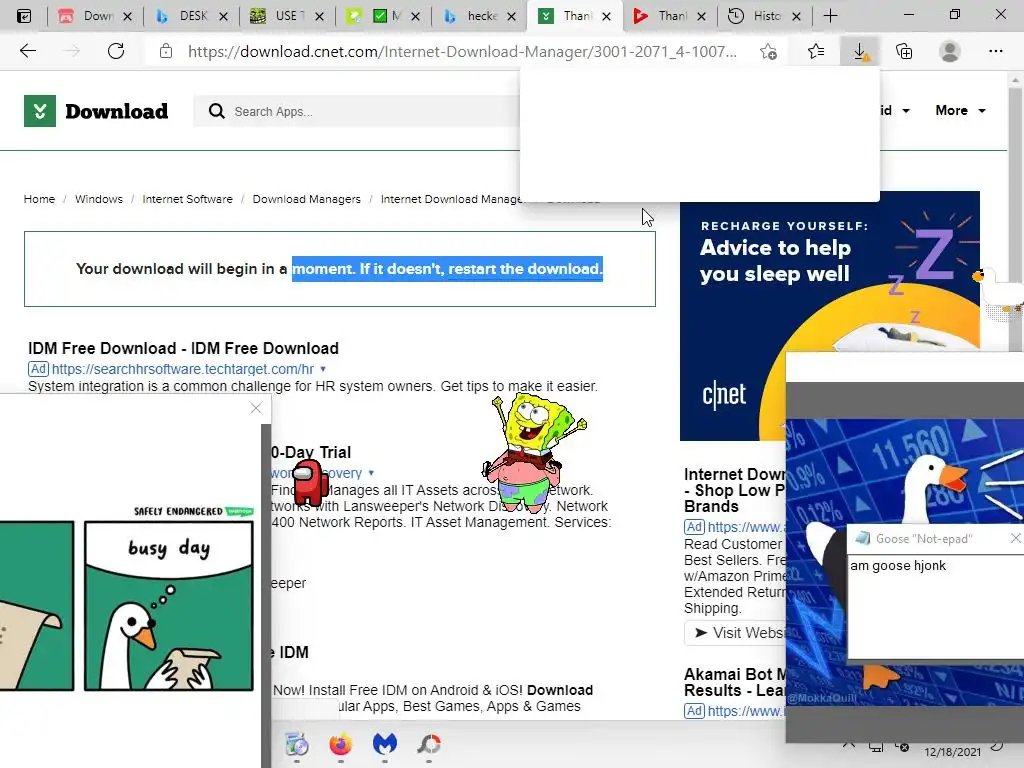The height and width of the screenshot is (768, 1024).
Task: Click the address bar URL
Action: pos(462,52)
